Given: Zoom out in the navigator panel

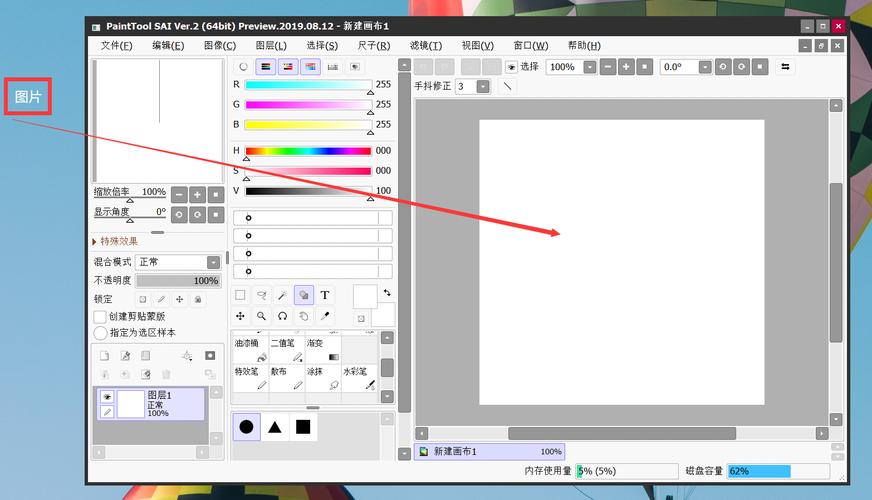Looking at the screenshot, I should pyautogui.click(x=179, y=195).
